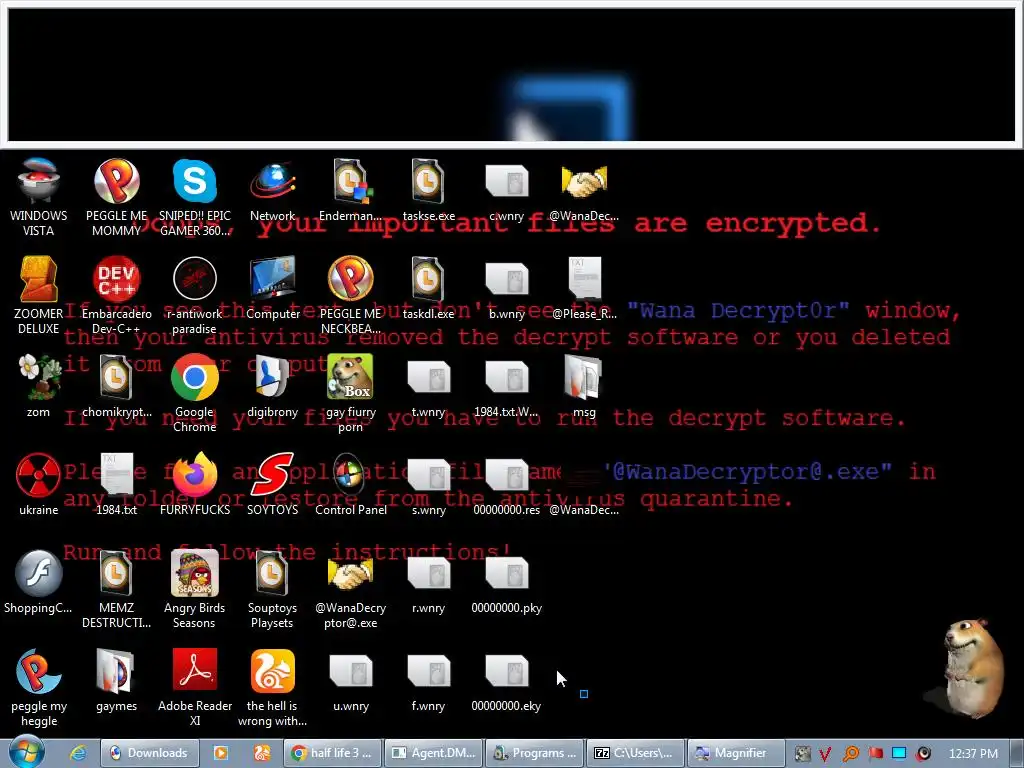Open Control Panel desktop icon

click(351, 485)
